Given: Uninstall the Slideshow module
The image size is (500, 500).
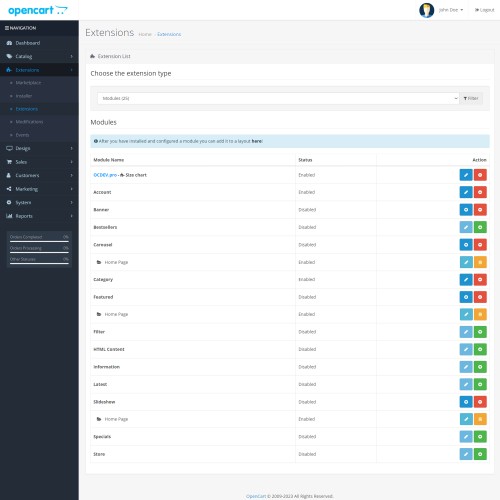Looking at the screenshot, I should (480, 402).
